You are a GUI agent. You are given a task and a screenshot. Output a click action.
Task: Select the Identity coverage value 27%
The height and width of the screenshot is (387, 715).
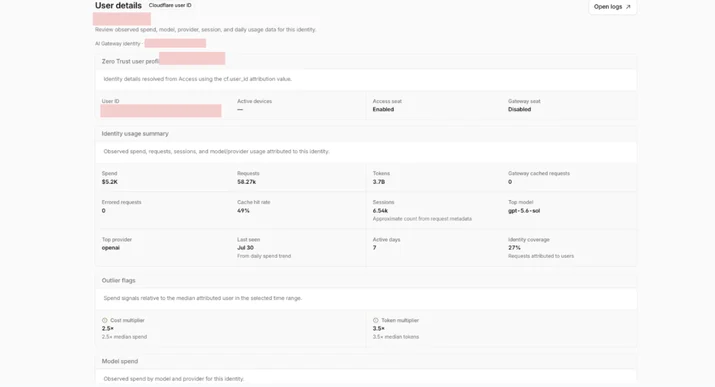pyautogui.click(x=514, y=248)
